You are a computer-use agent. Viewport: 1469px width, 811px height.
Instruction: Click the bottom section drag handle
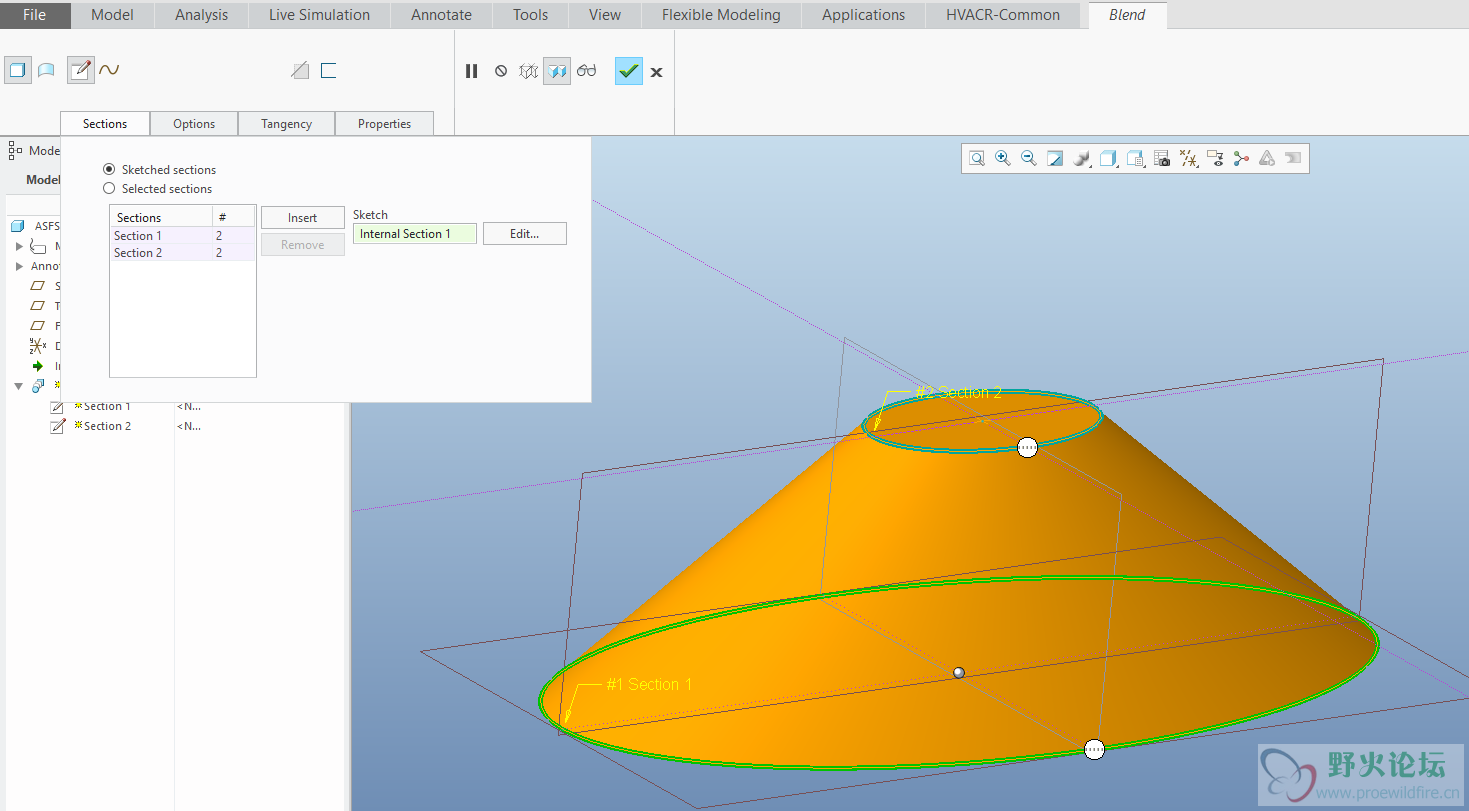[1094, 749]
